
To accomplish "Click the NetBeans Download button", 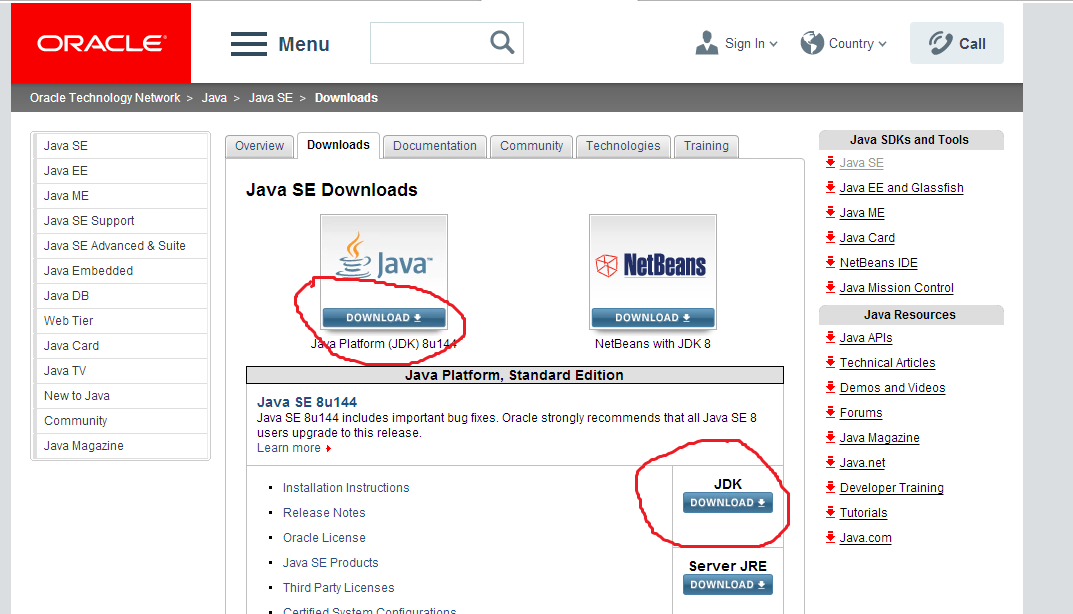I will pyautogui.click(x=653, y=318).
